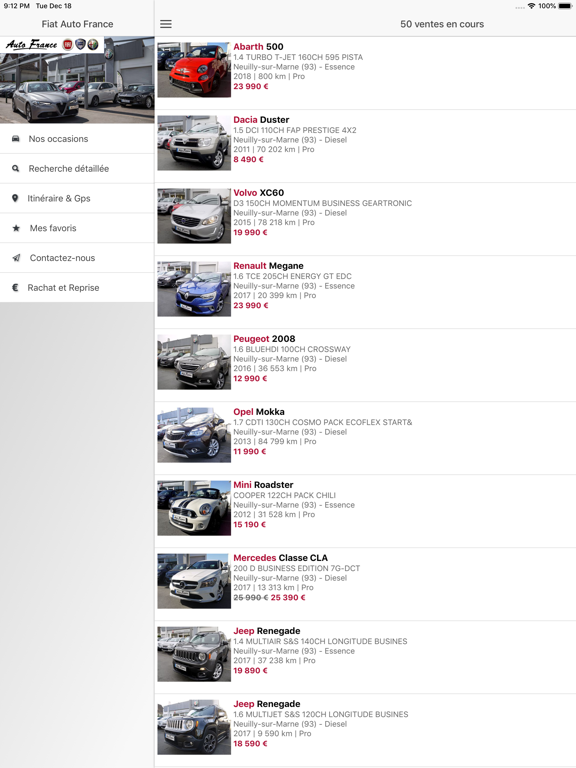Viewport: 576px width, 768px height.
Task: Open Mes favoris menu item
Action: coord(77,228)
